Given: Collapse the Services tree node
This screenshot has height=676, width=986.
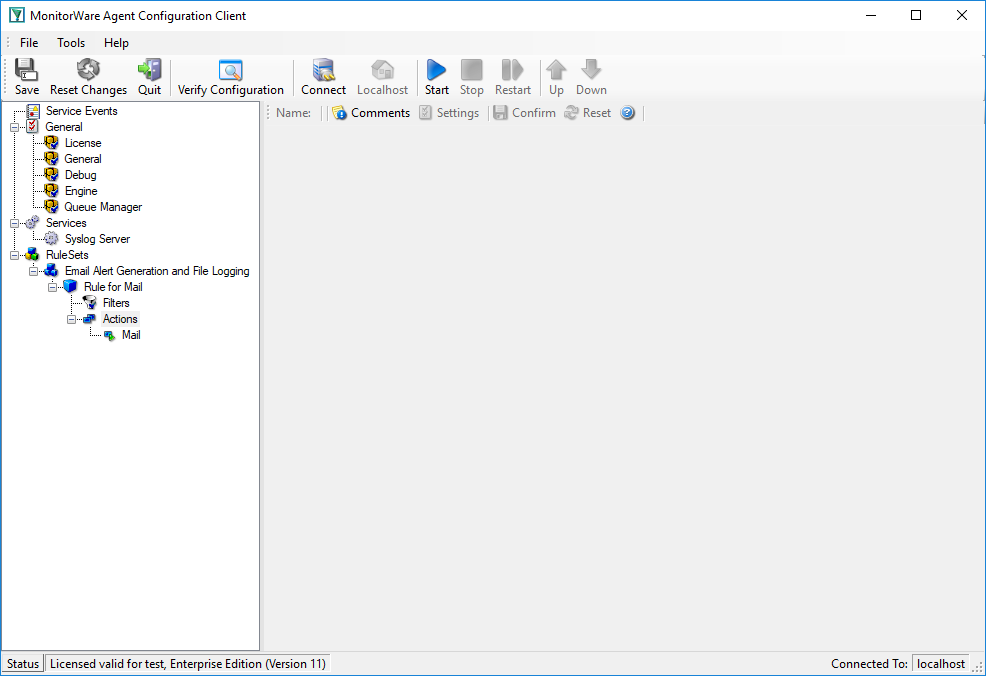Looking at the screenshot, I should [x=14, y=223].
